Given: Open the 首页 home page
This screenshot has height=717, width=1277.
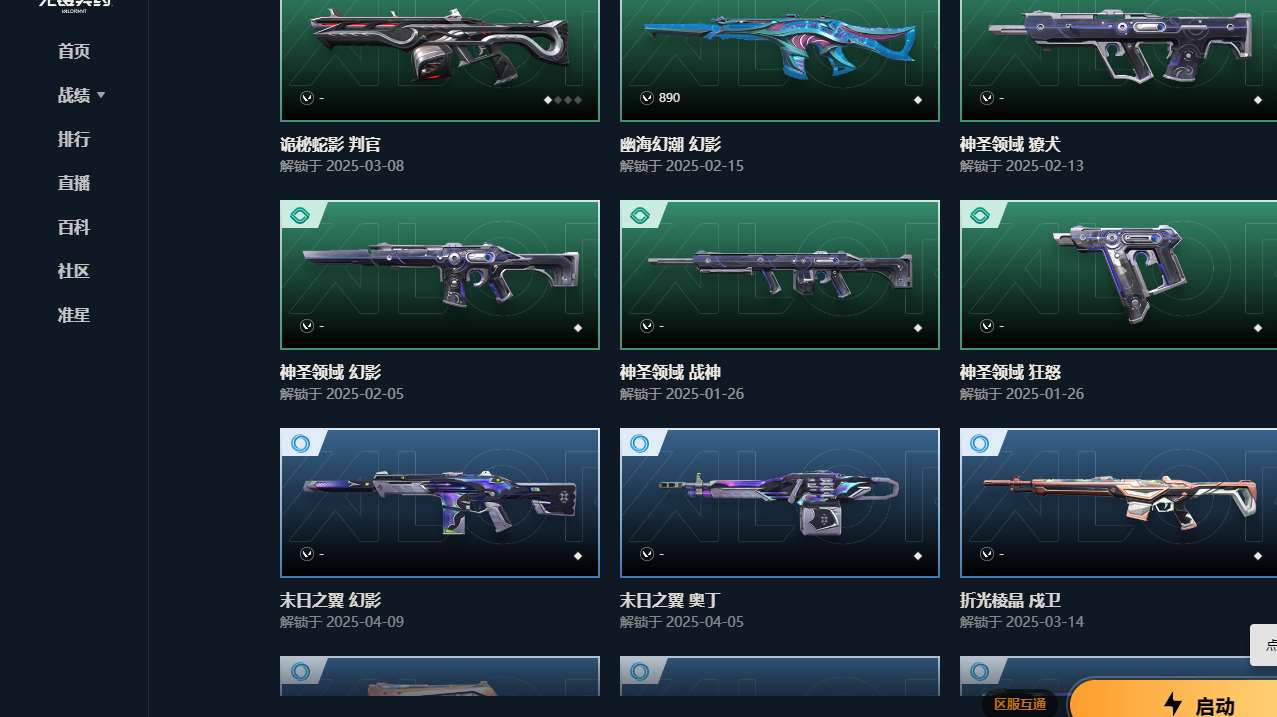Looking at the screenshot, I should (x=74, y=51).
